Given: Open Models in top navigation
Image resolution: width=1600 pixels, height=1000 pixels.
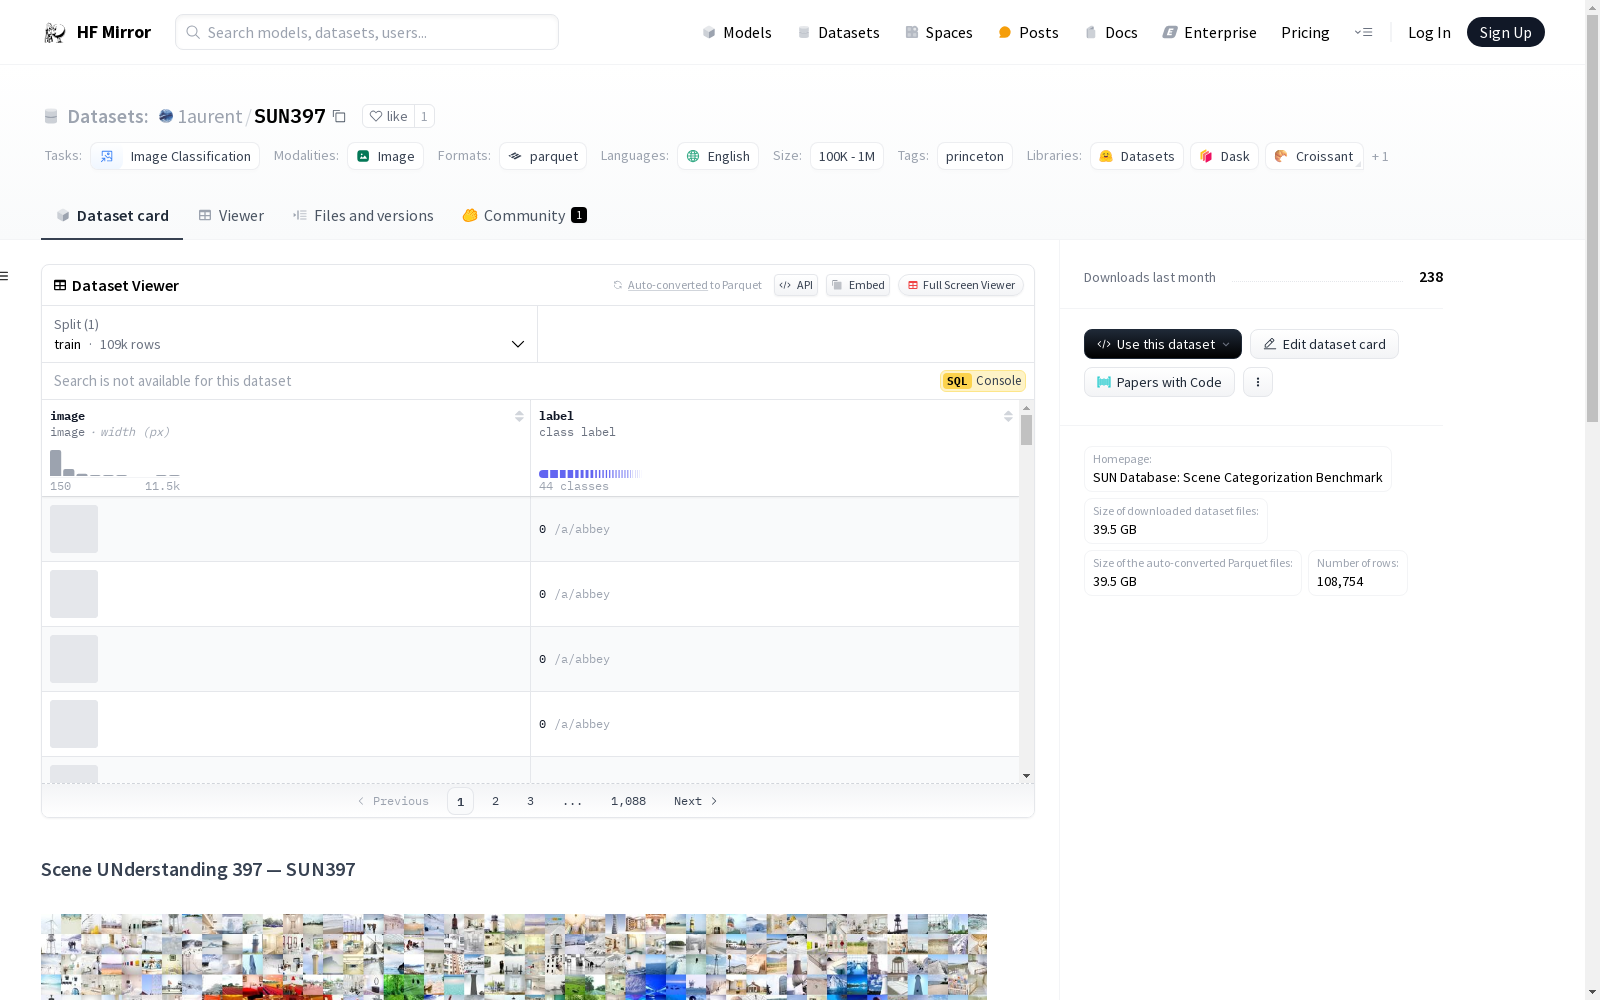Looking at the screenshot, I should (737, 32).
